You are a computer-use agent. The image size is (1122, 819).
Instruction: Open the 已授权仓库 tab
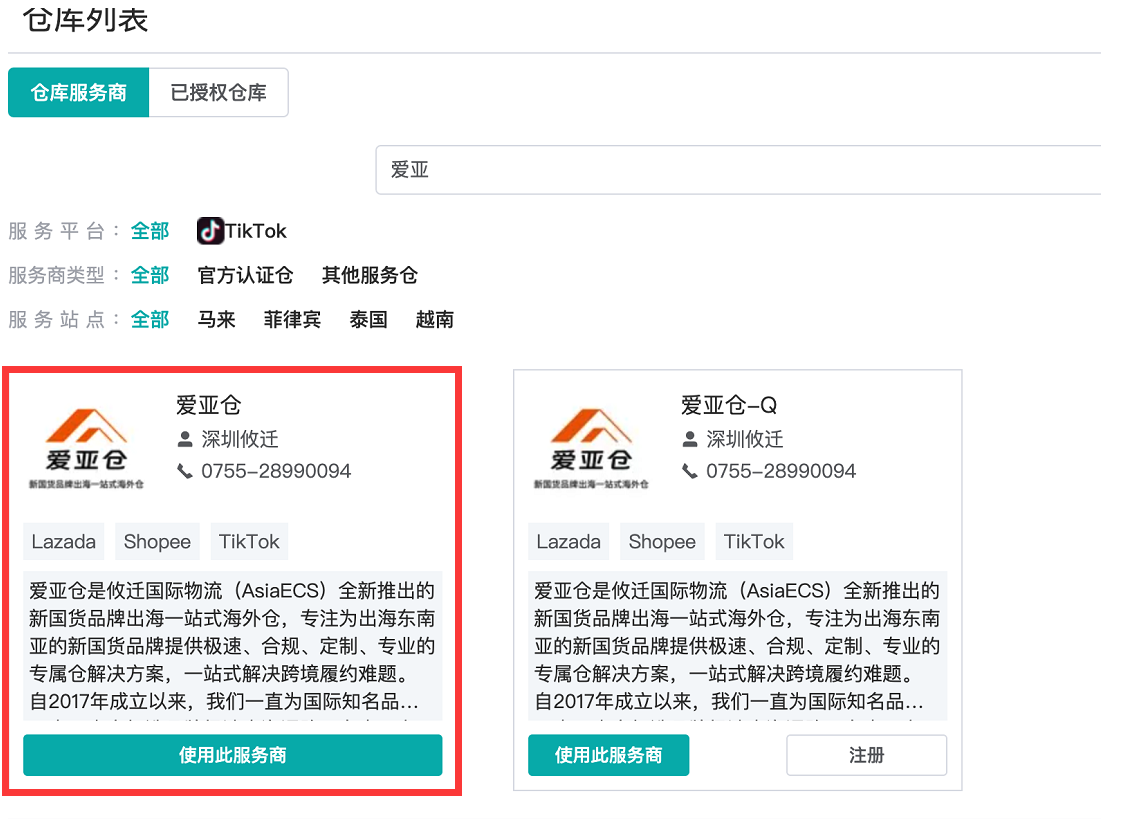pos(218,92)
